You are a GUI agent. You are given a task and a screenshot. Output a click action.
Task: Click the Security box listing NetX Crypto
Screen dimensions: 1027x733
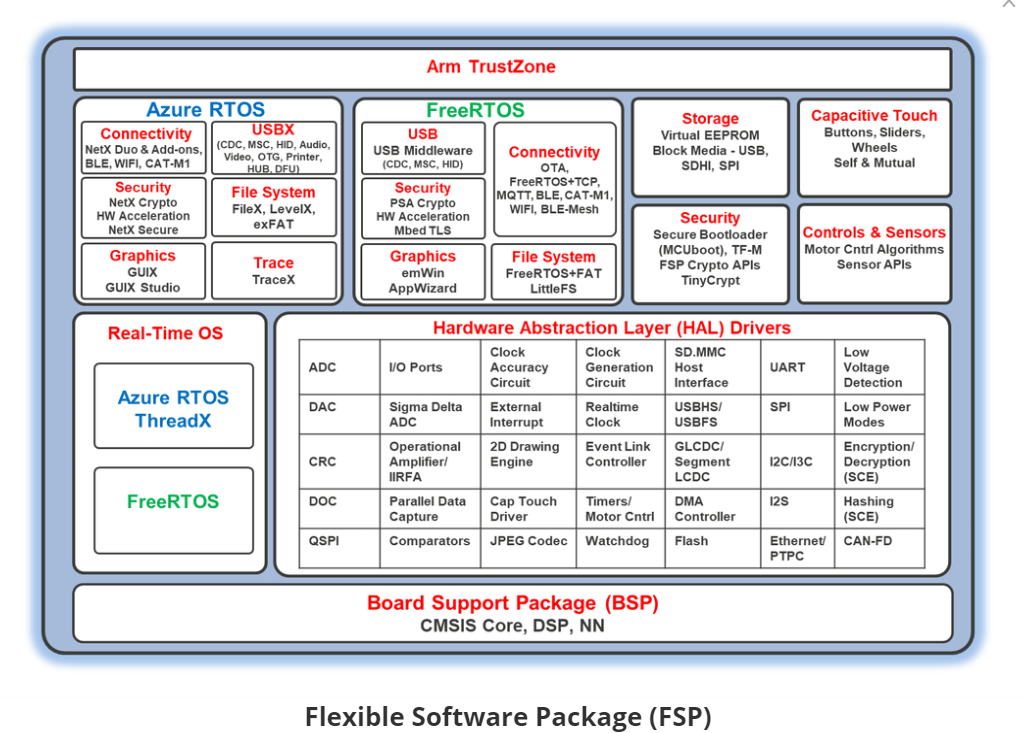(143, 208)
